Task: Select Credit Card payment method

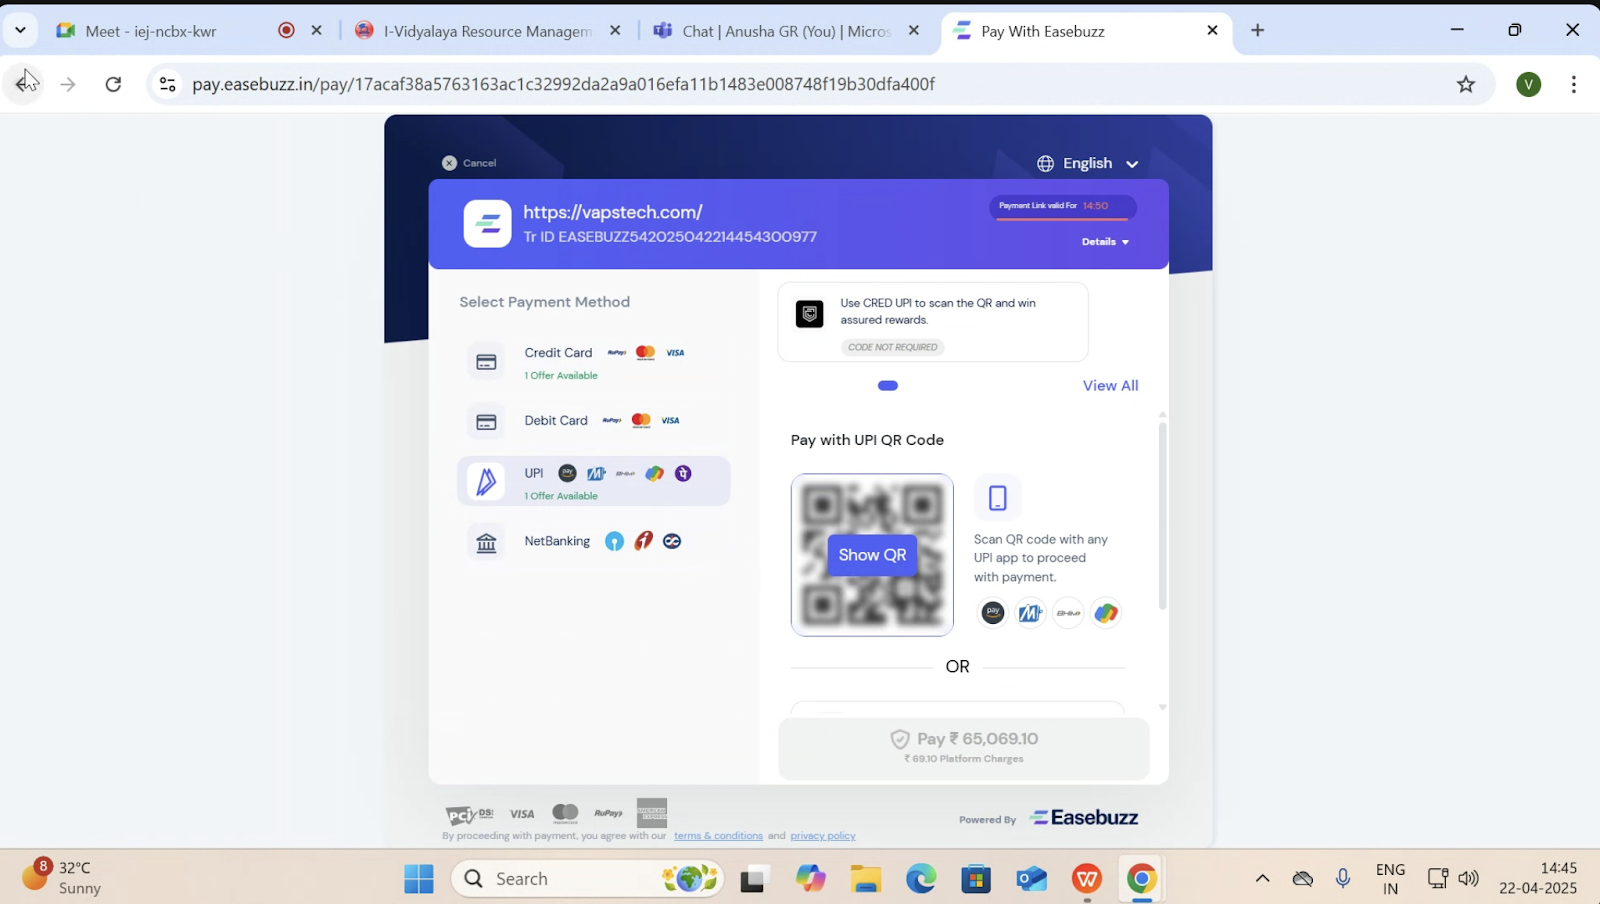Action: click(594, 362)
